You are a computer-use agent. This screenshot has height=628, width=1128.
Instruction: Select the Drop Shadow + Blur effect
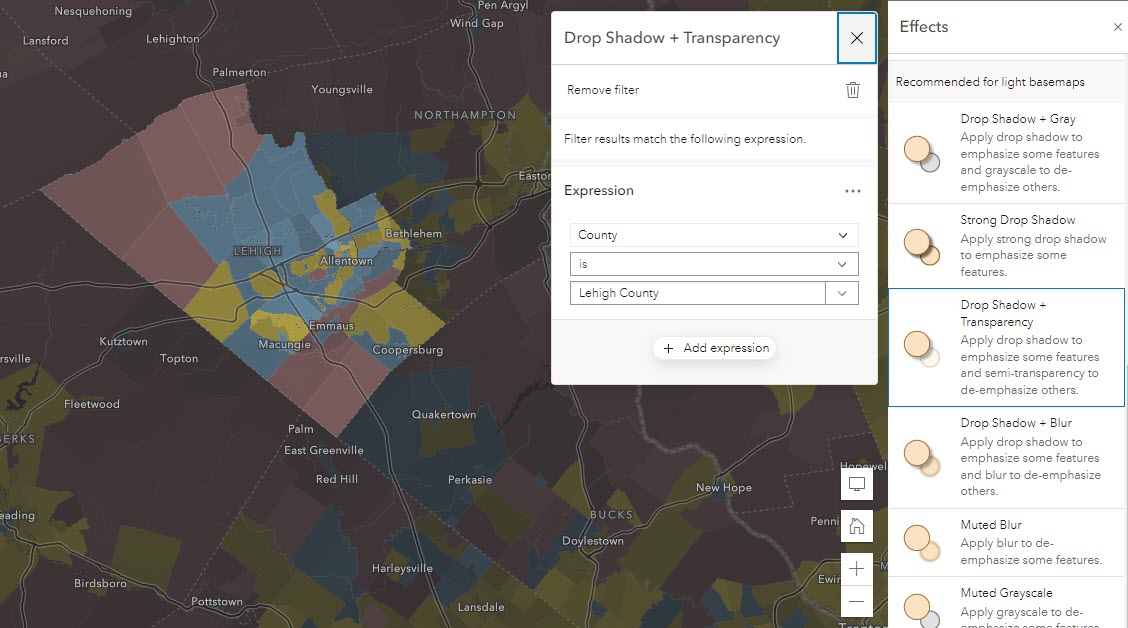1006,458
